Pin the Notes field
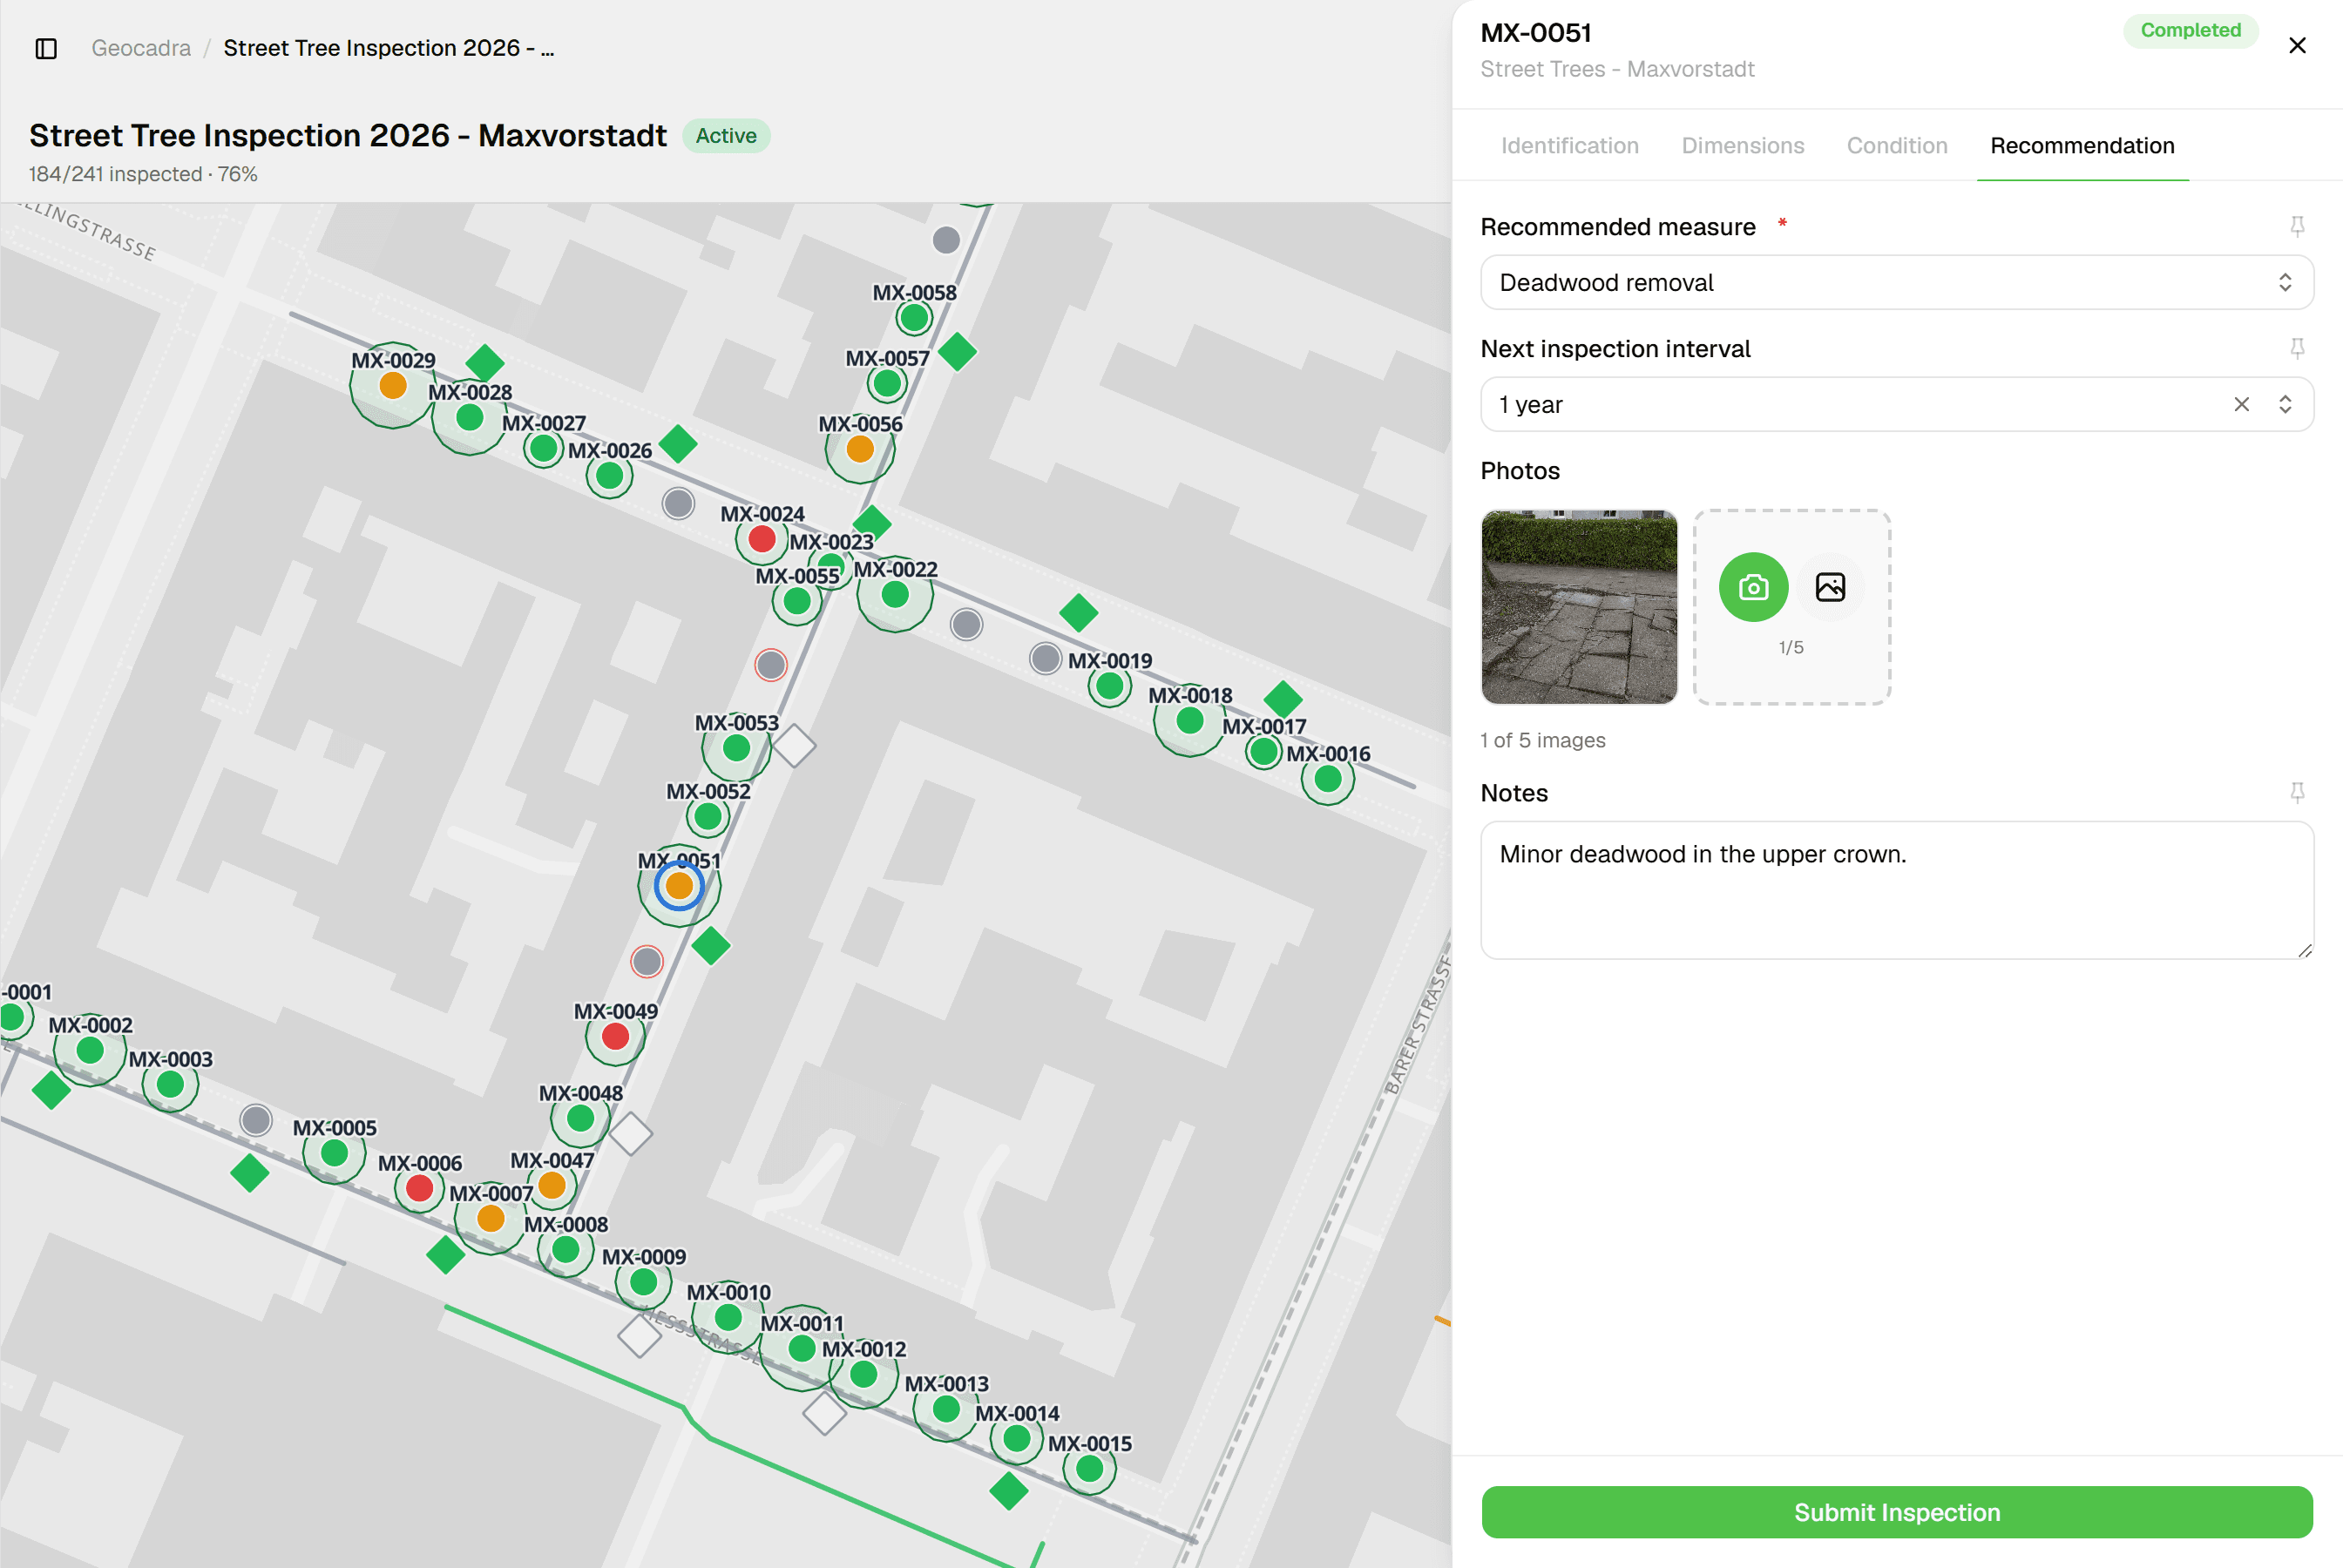Image resolution: width=2343 pixels, height=1568 pixels. pos(2297,793)
